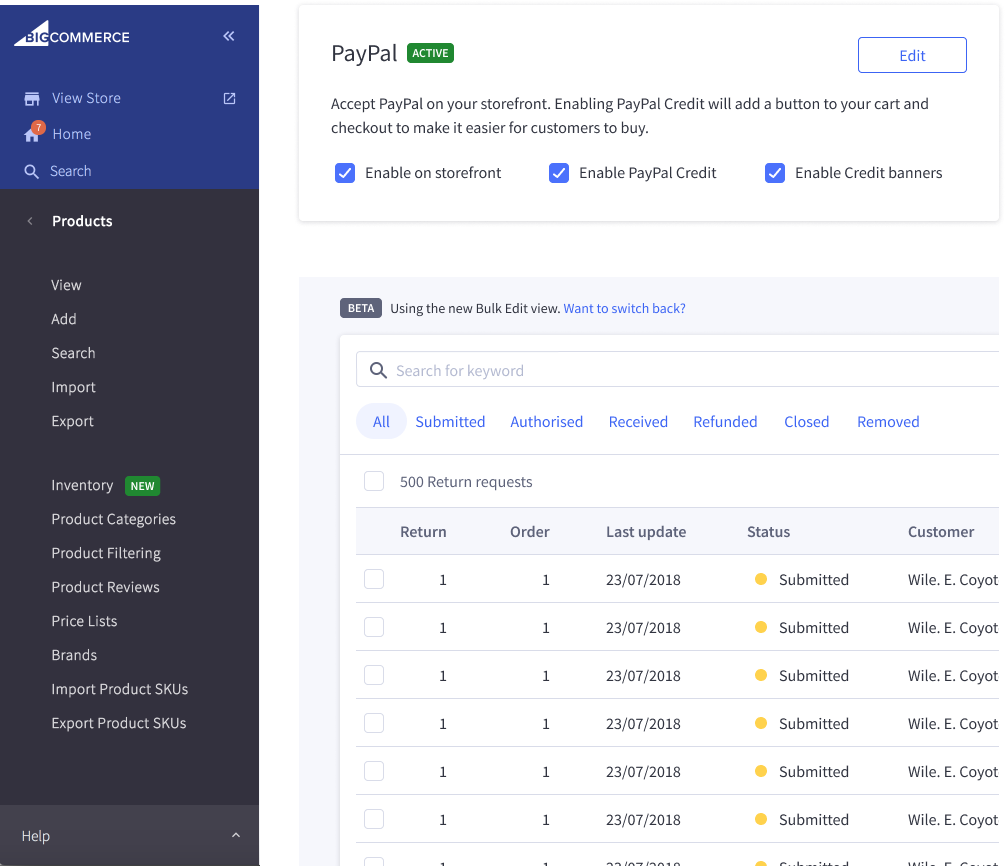Toggle Enable PayPal Credit checkbox

tap(559, 173)
